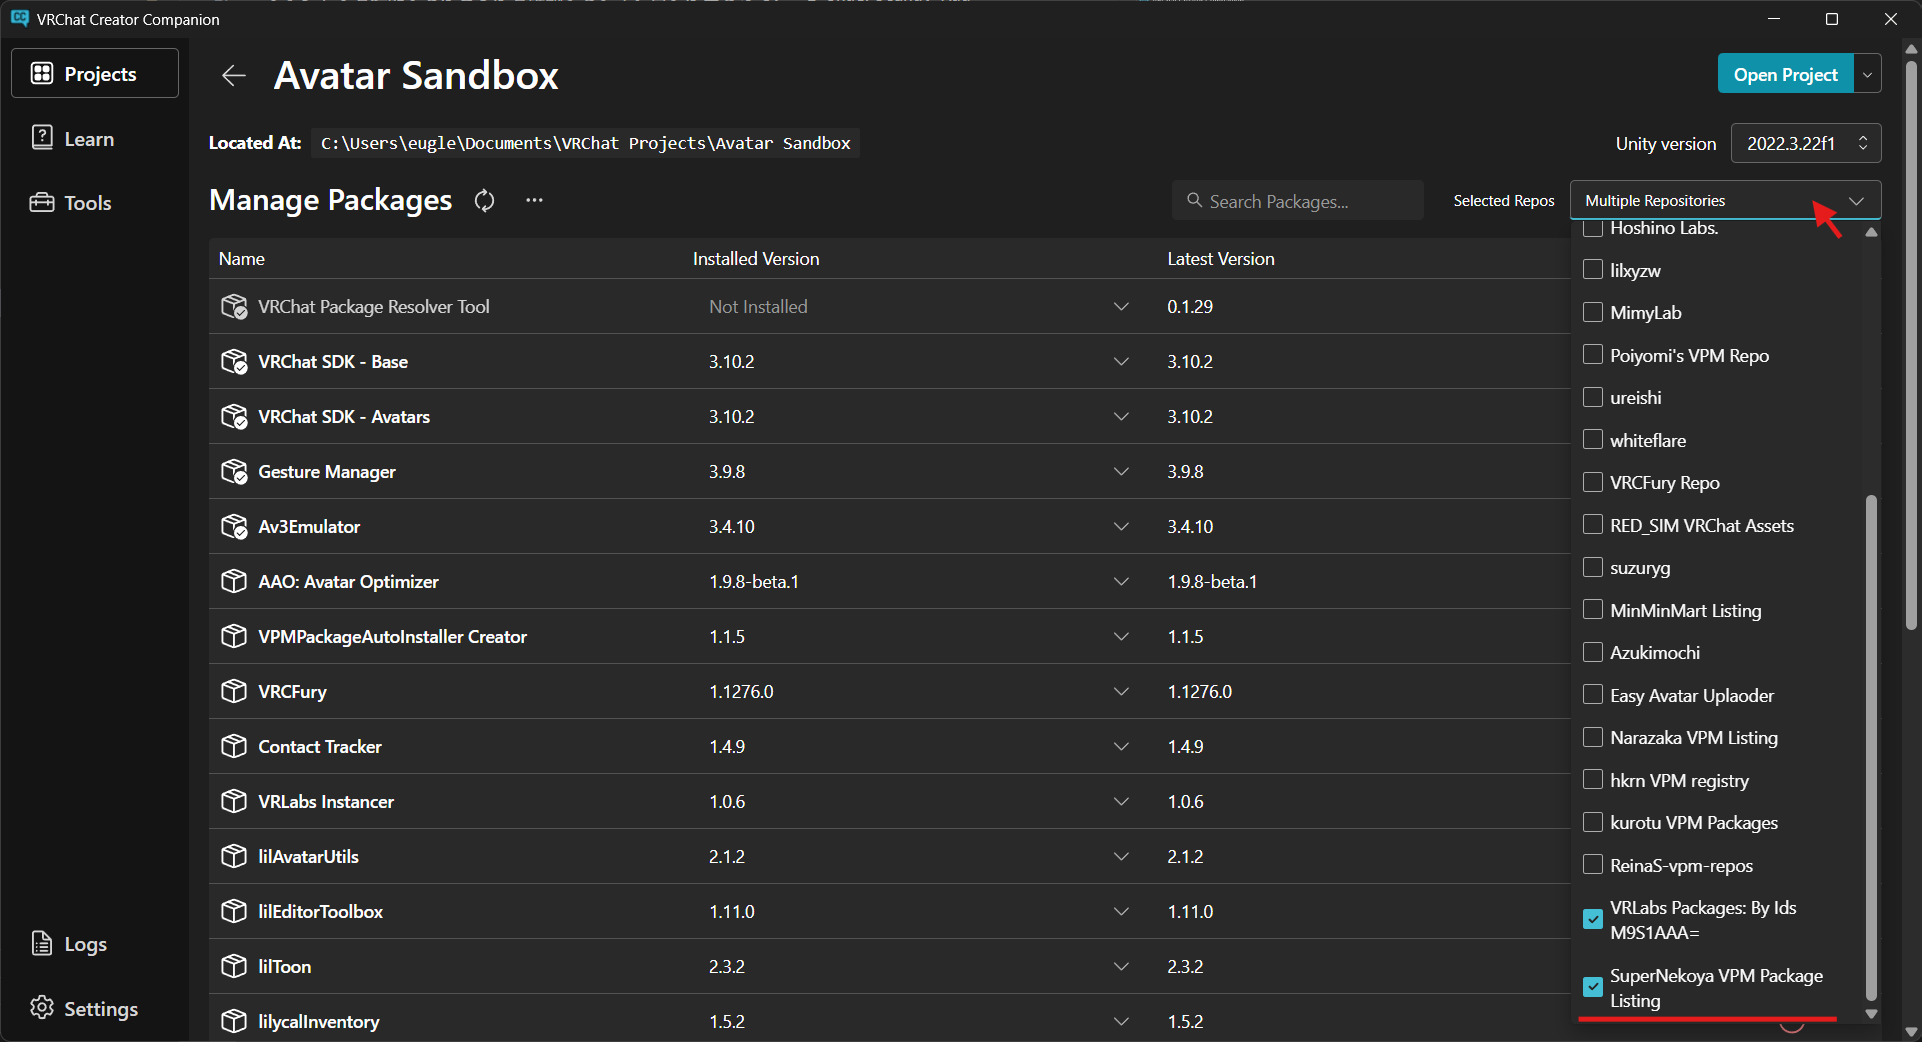Tick the ureishi repository checkbox
The width and height of the screenshot is (1922, 1042).
1593,398
